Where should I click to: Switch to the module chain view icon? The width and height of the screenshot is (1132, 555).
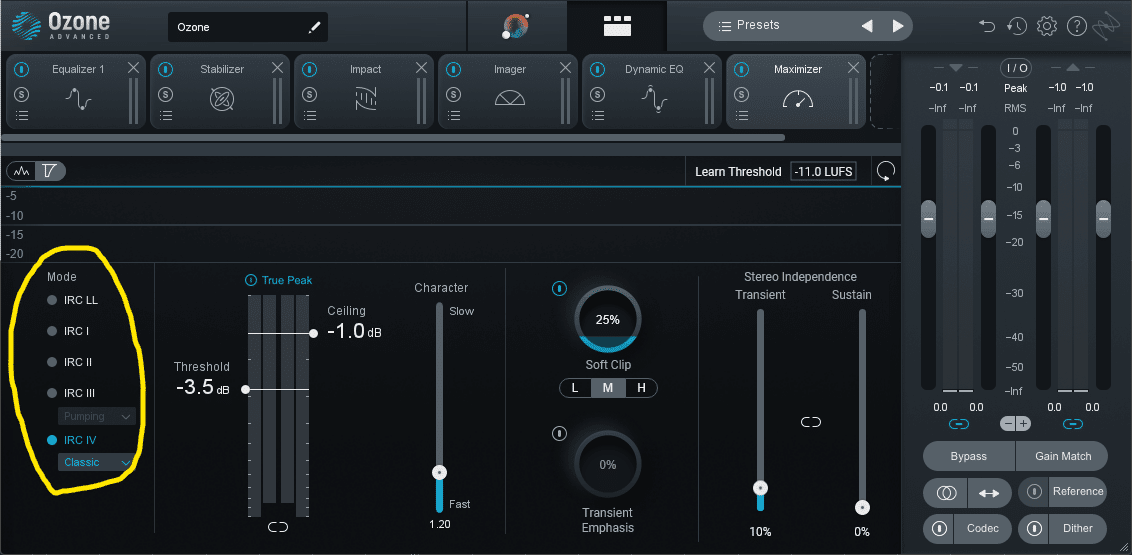[x=617, y=27]
